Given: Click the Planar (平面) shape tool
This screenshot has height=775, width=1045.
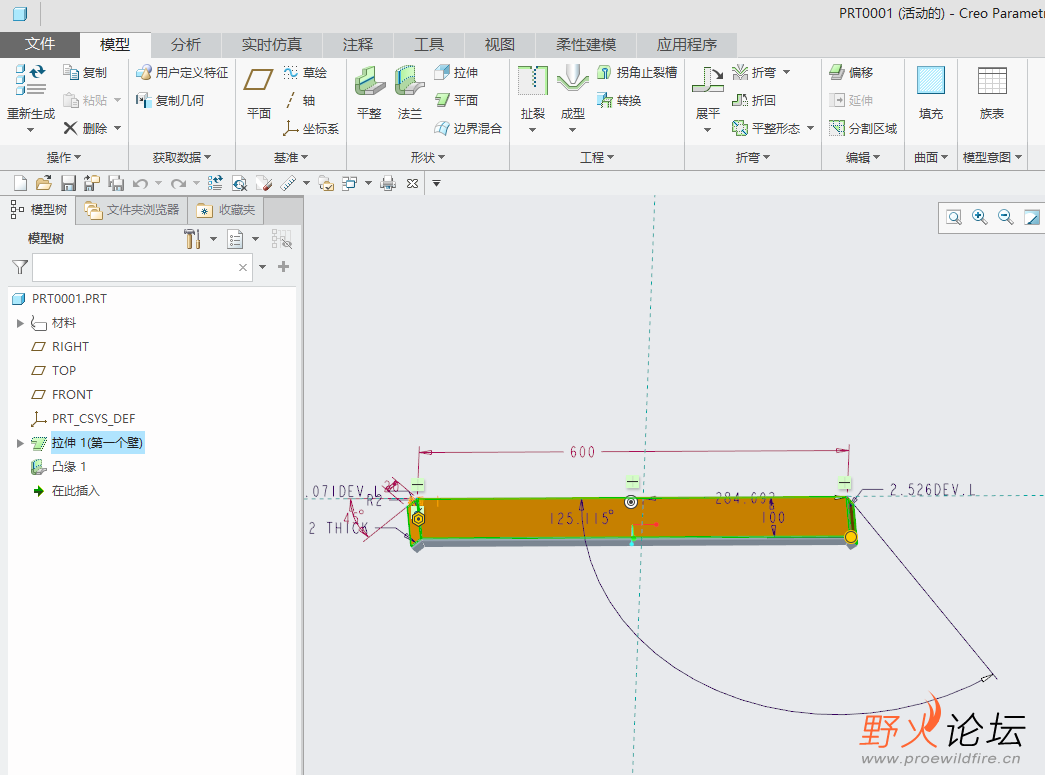Looking at the screenshot, I should pyautogui.click(x=457, y=100).
